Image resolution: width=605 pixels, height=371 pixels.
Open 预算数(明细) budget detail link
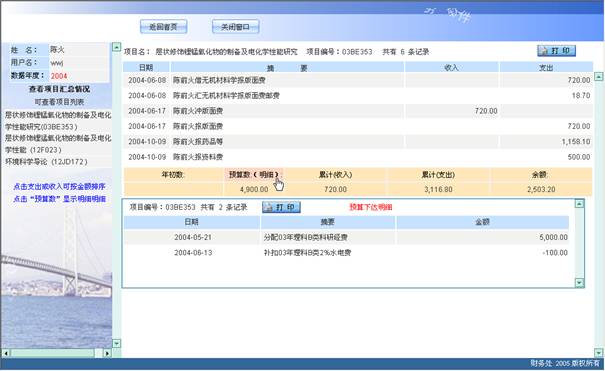click(254, 175)
